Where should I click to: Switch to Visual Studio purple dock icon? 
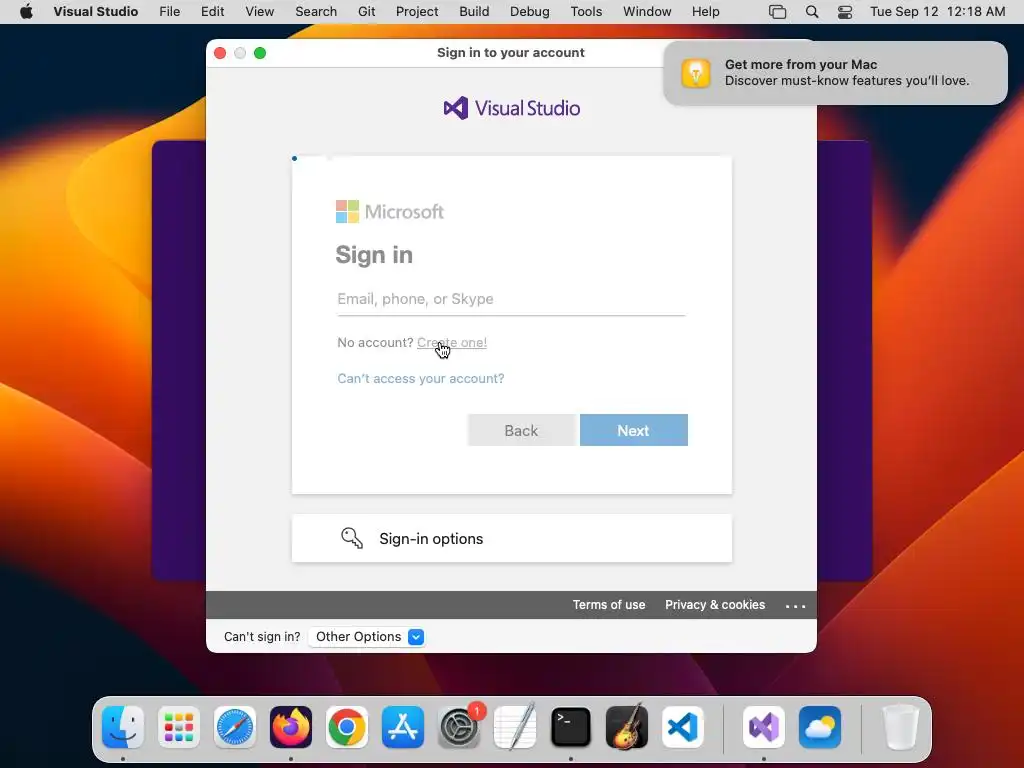(763, 727)
